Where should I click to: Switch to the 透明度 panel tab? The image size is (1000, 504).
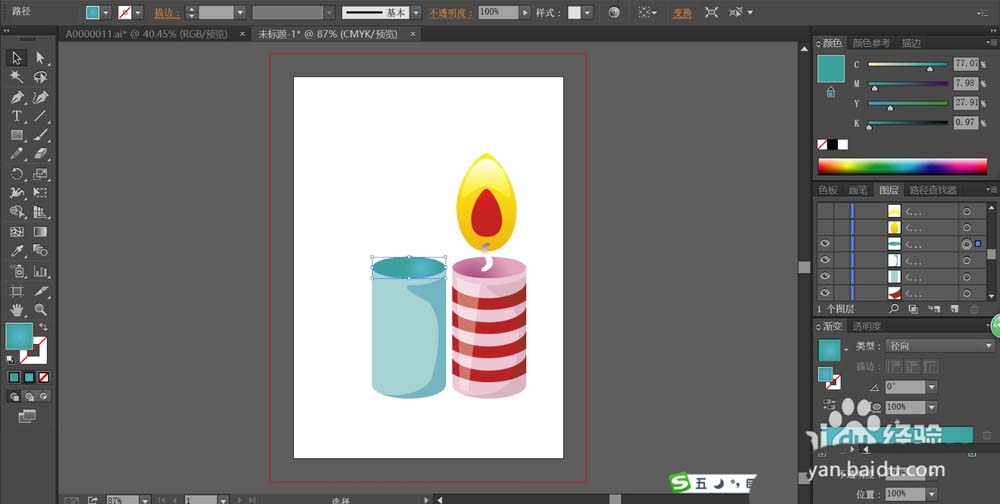[x=867, y=326]
